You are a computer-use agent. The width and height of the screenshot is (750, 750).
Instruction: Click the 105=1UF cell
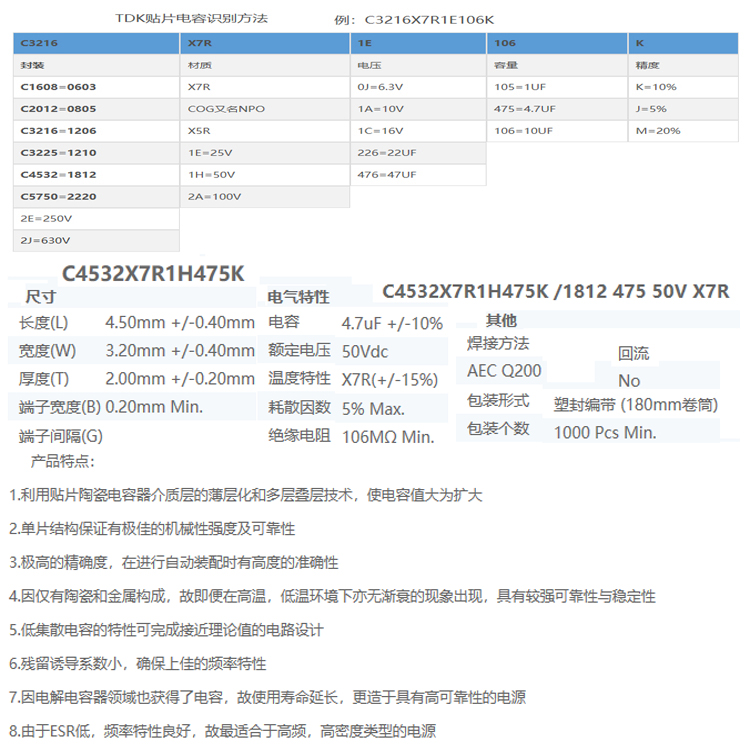(x=557, y=87)
